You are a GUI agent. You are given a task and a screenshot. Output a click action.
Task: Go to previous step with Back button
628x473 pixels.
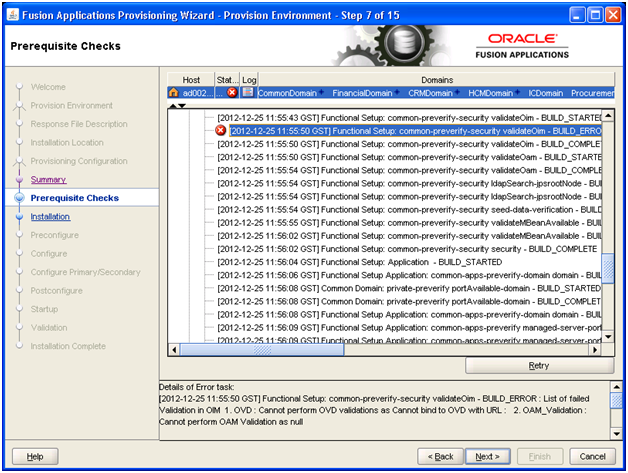click(x=440, y=456)
